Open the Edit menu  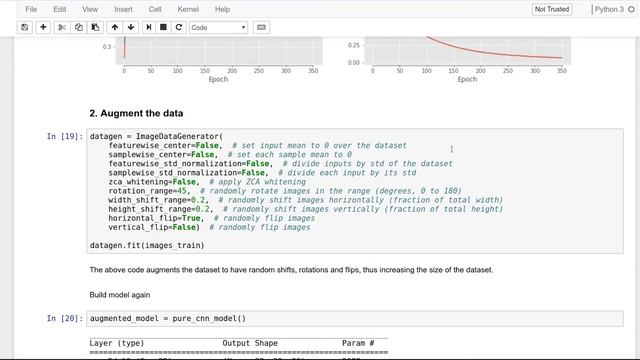pyautogui.click(x=60, y=9)
